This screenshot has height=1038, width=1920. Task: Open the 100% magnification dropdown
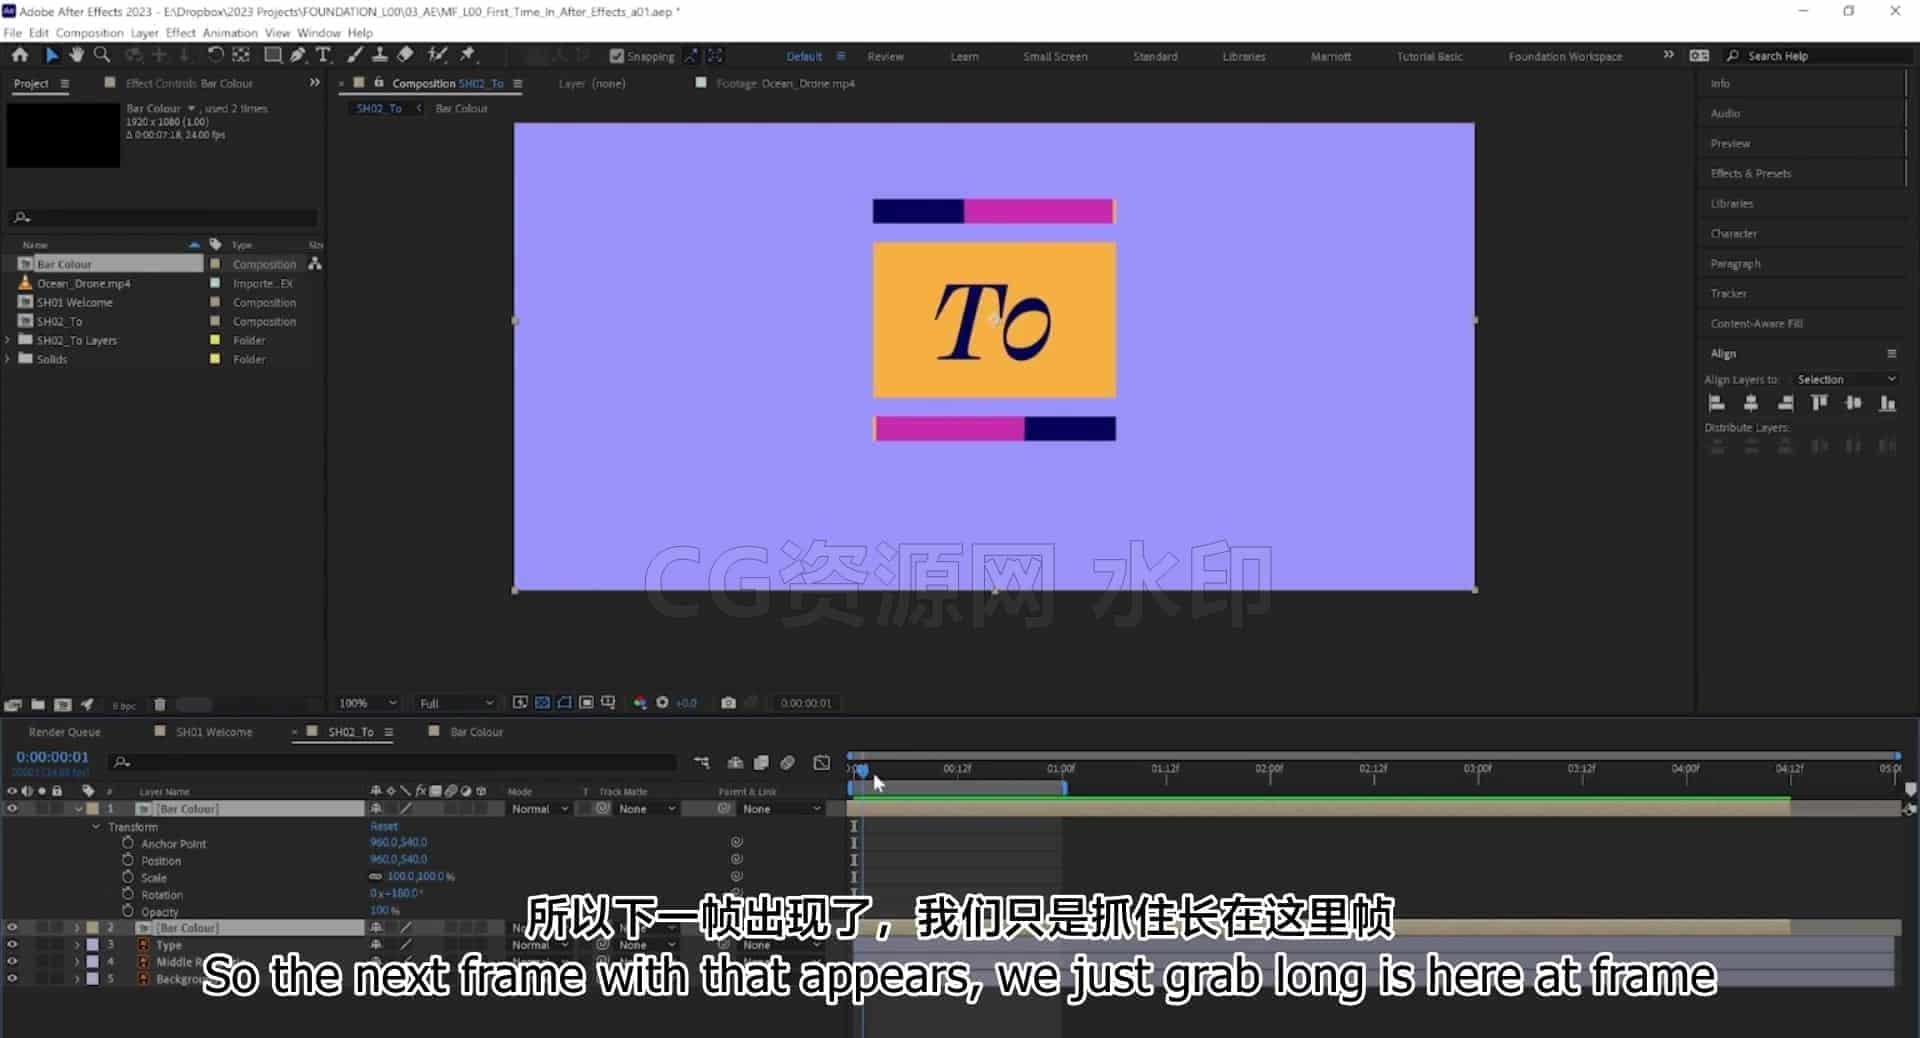coord(367,703)
